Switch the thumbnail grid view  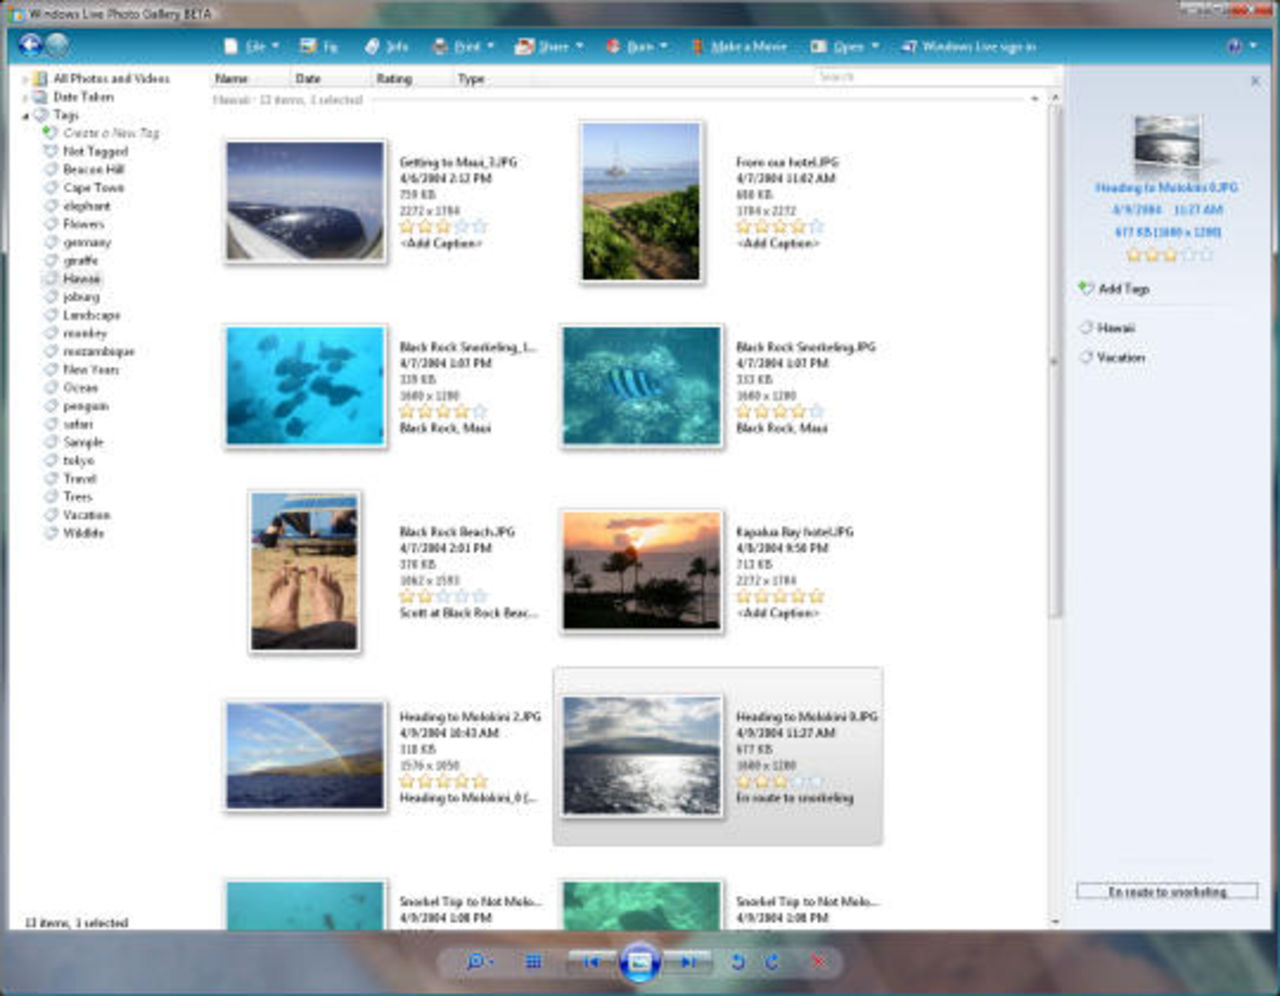[x=534, y=962]
